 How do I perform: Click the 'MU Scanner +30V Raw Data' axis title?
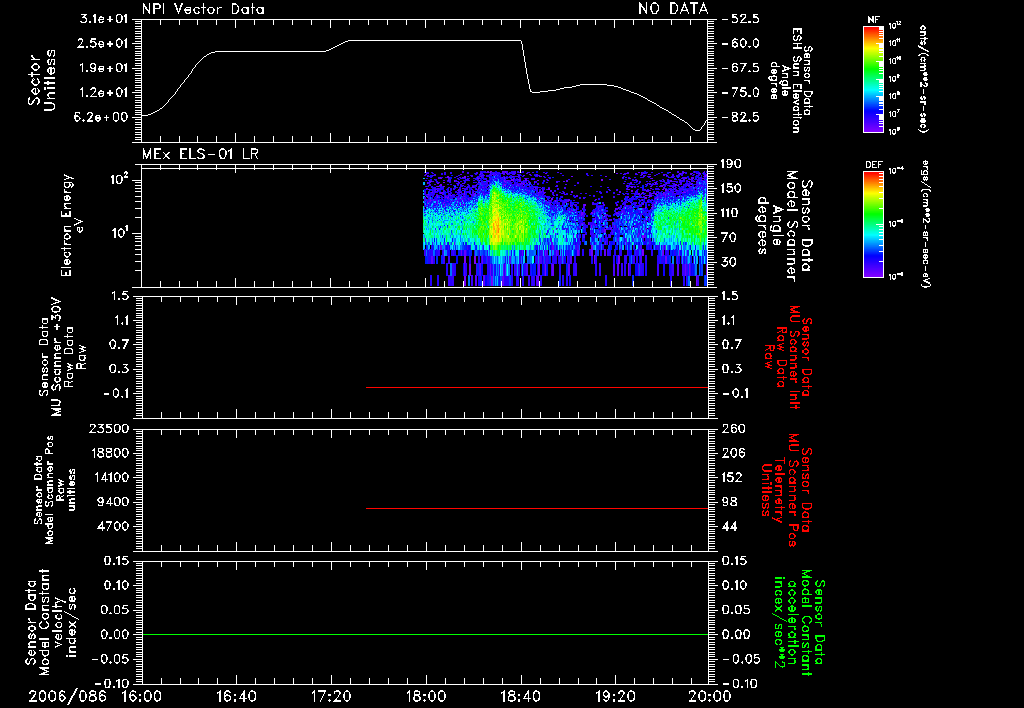[x=62, y=358]
